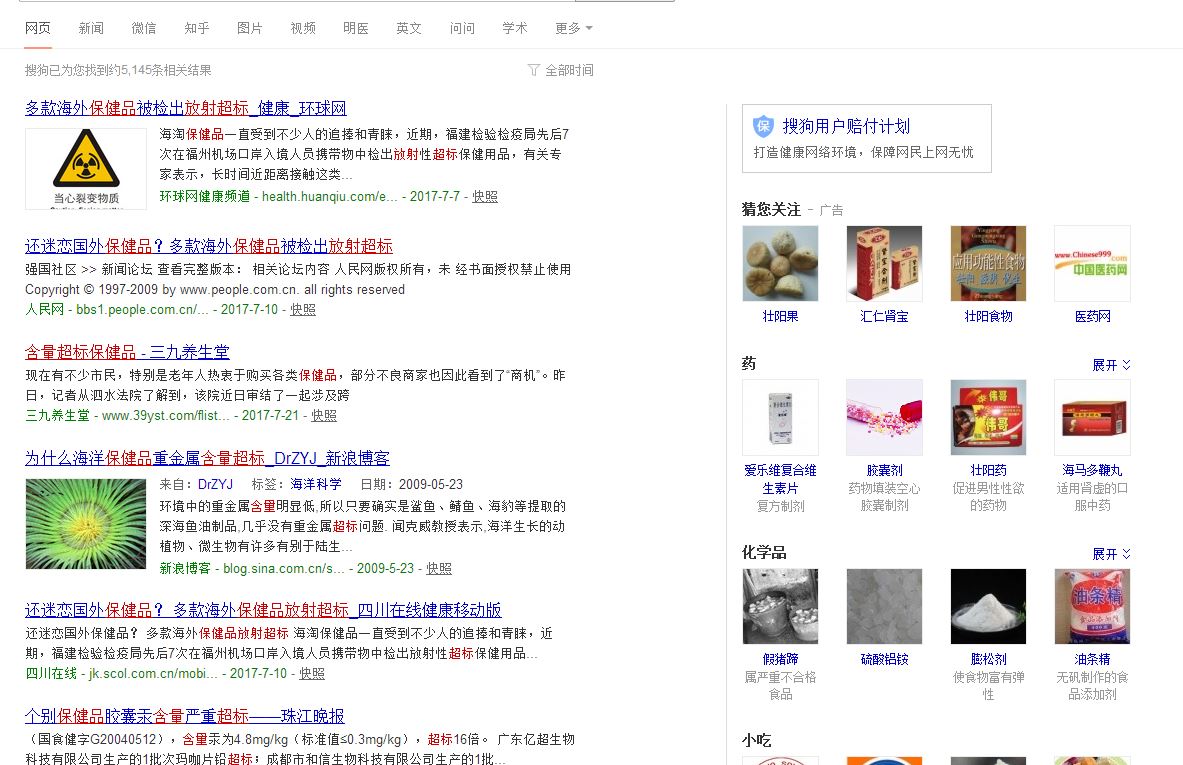This screenshot has height=765, width=1183.
Task: Click the radiation warning thumbnail of first result
Action: pos(85,165)
